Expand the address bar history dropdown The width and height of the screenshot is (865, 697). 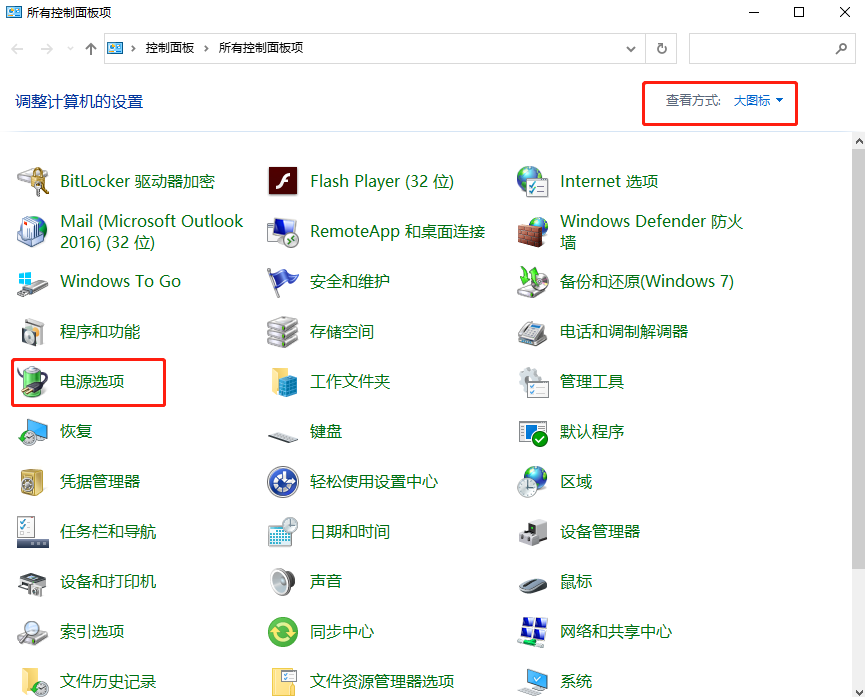point(630,47)
